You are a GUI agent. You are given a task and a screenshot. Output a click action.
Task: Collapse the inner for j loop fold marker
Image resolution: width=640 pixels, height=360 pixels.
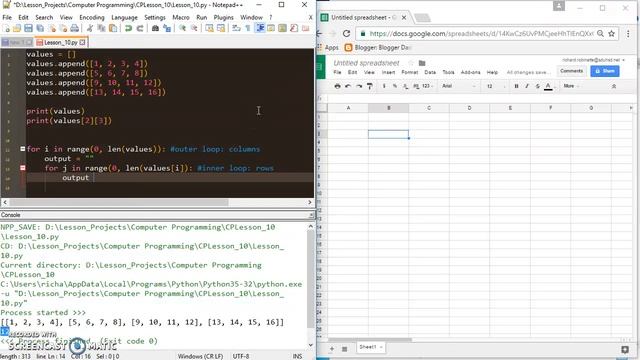[23, 168]
